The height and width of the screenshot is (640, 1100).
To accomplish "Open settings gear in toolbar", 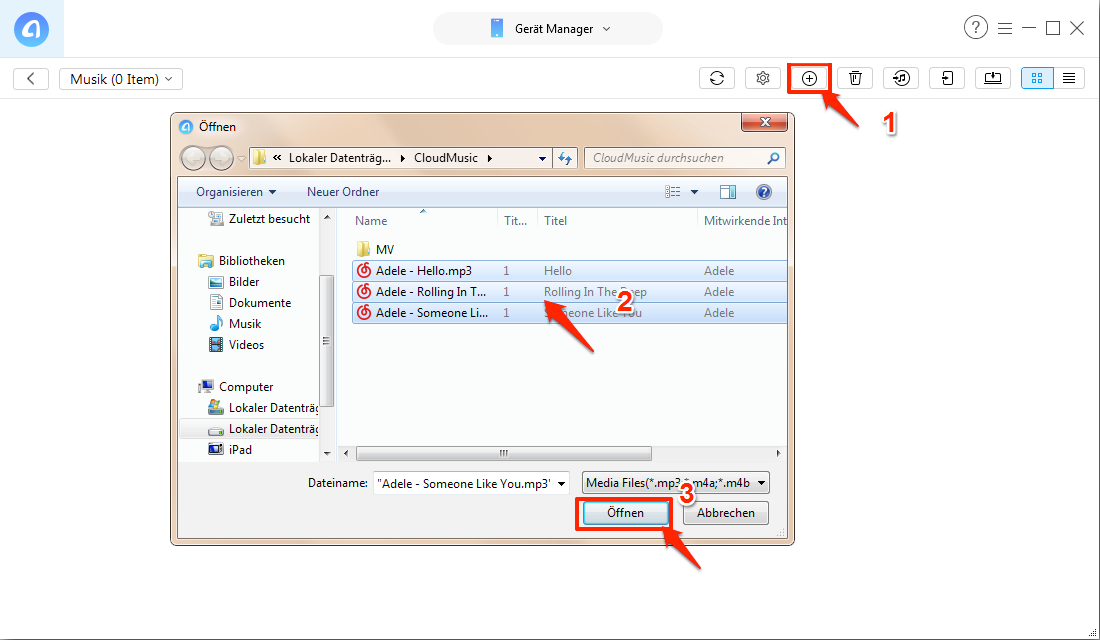I will coord(763,78).
